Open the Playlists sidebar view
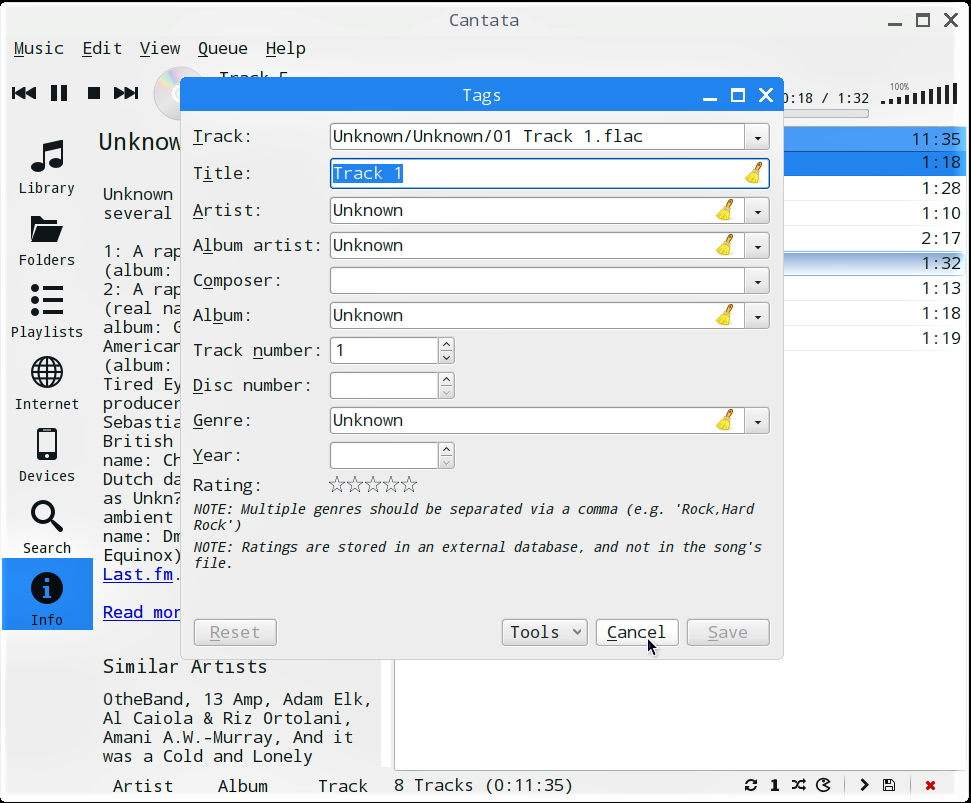 point(47,311)
